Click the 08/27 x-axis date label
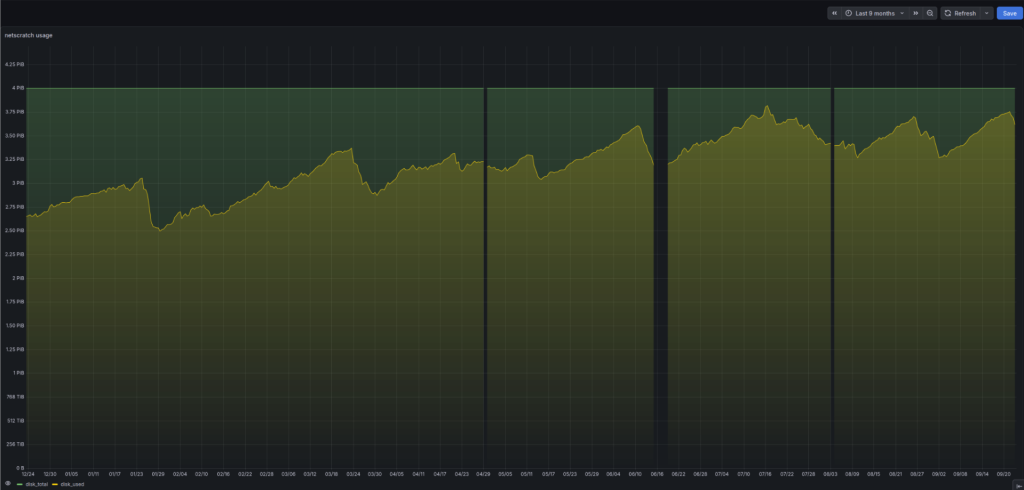The height and width of the screenshot is (490, 1024). pyautogui.click(x=917, y=474)
